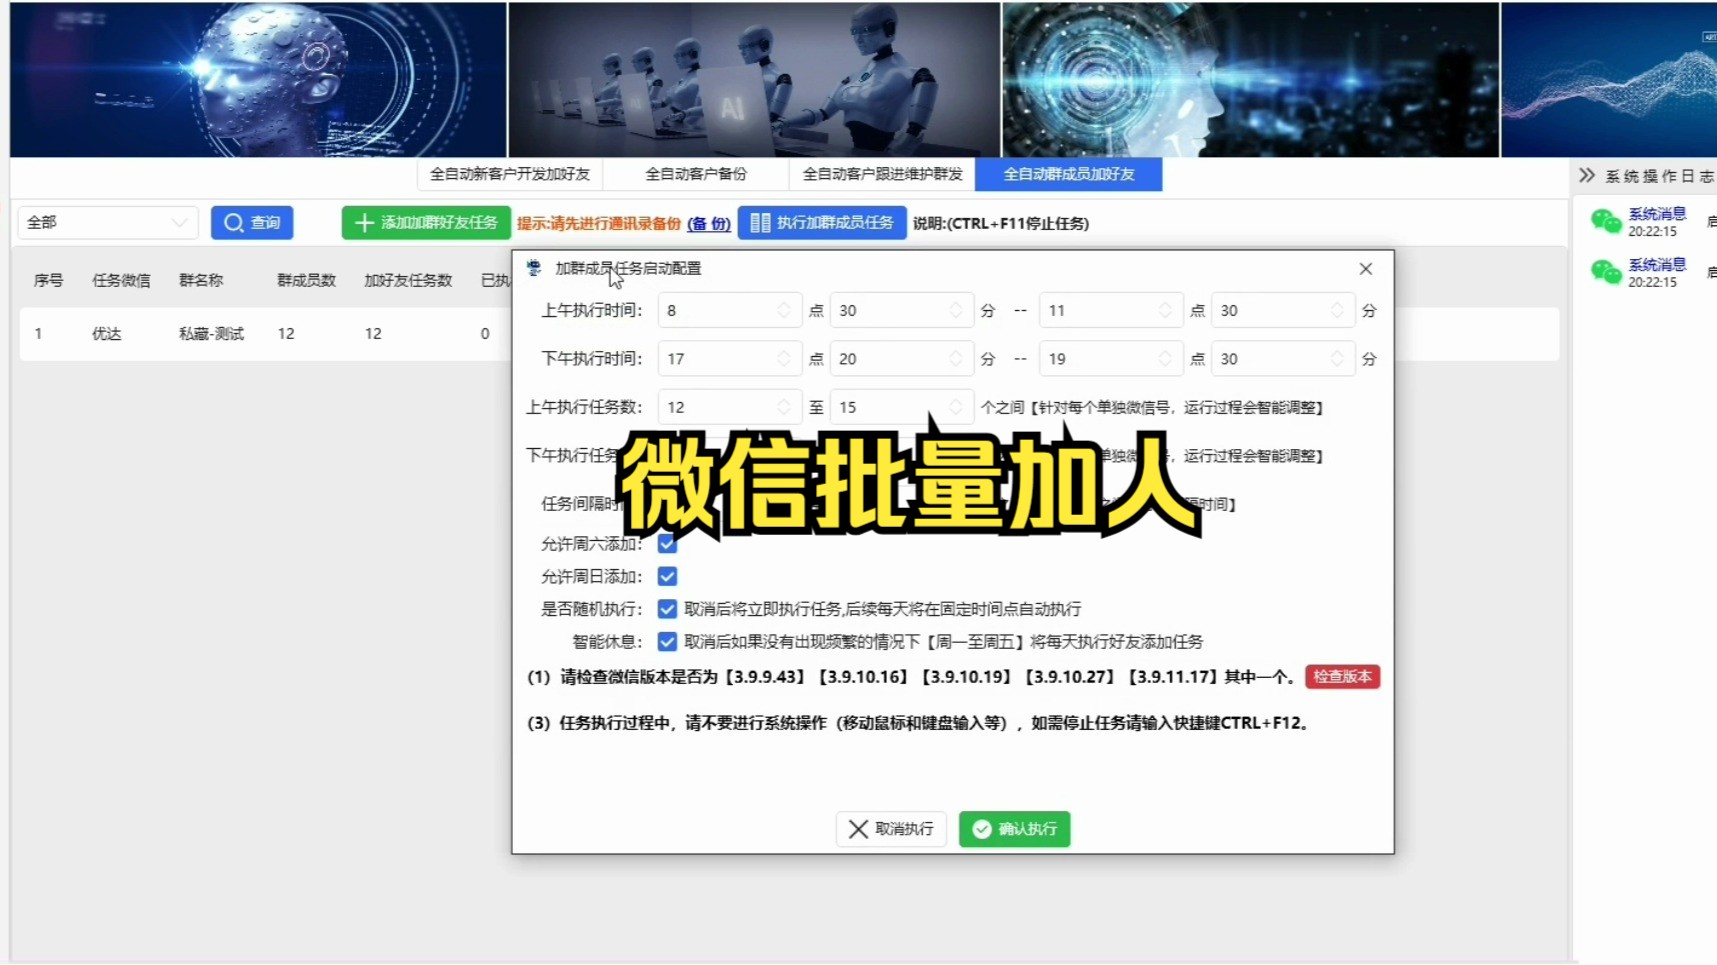Adjust morning end hour stepper 11
1717x965 pixels.
(1165, 310)
